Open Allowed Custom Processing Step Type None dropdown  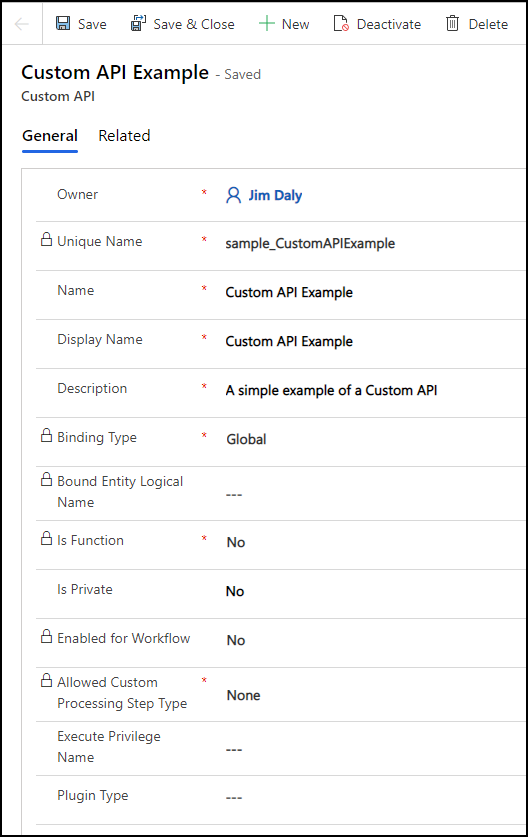243,696
